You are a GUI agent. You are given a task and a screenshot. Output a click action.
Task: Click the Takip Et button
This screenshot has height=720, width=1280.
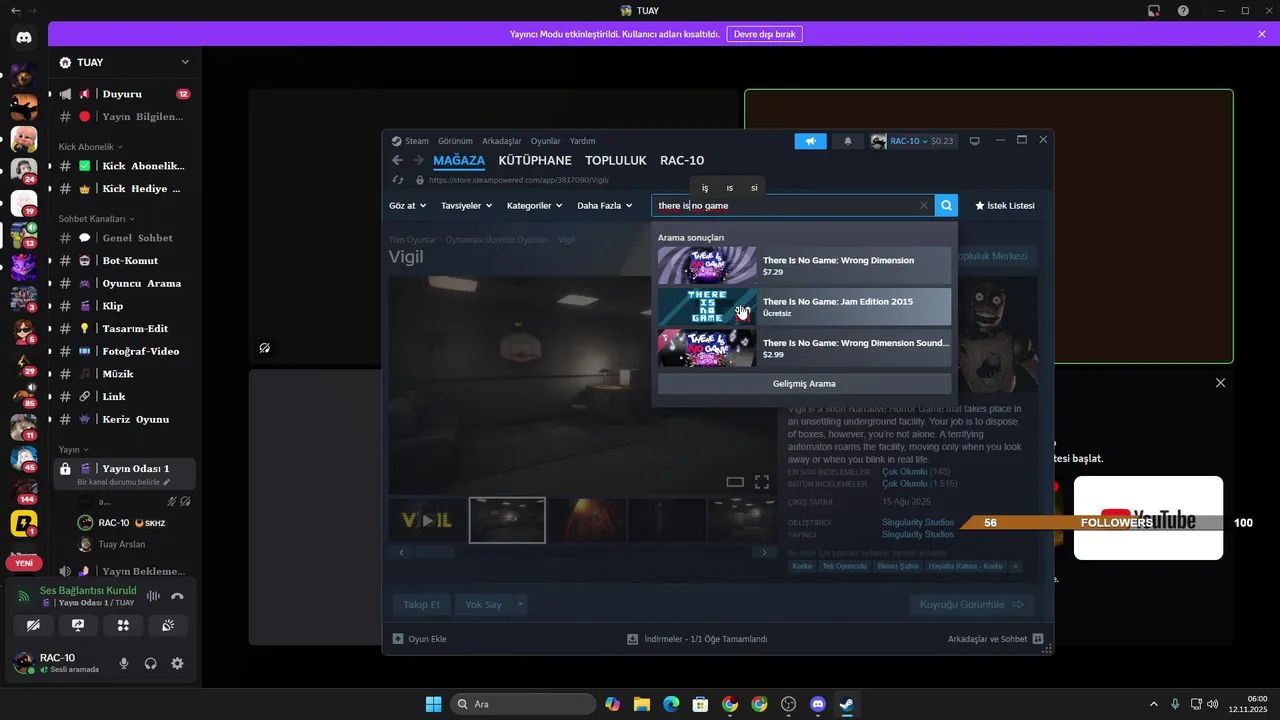point(421,604)
